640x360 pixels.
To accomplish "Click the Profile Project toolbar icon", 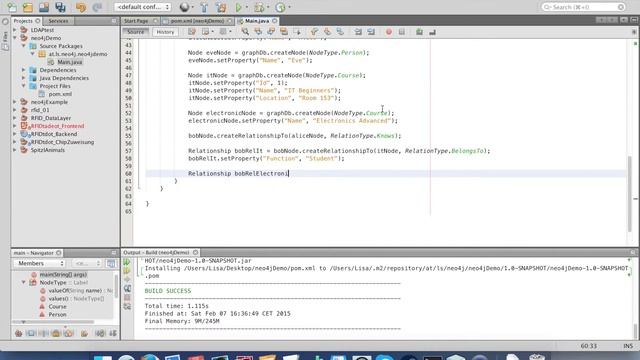I will click(x=280, y=7).
